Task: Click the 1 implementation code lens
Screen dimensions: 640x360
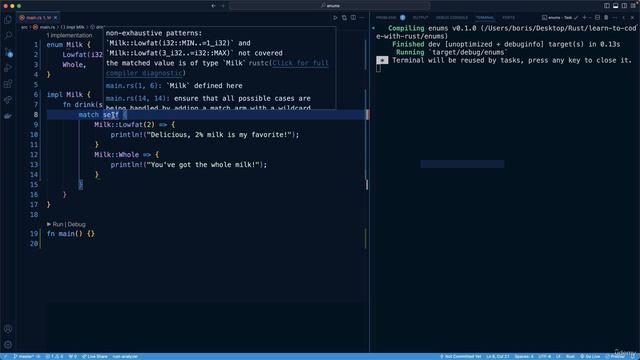Action: [69, 35]
